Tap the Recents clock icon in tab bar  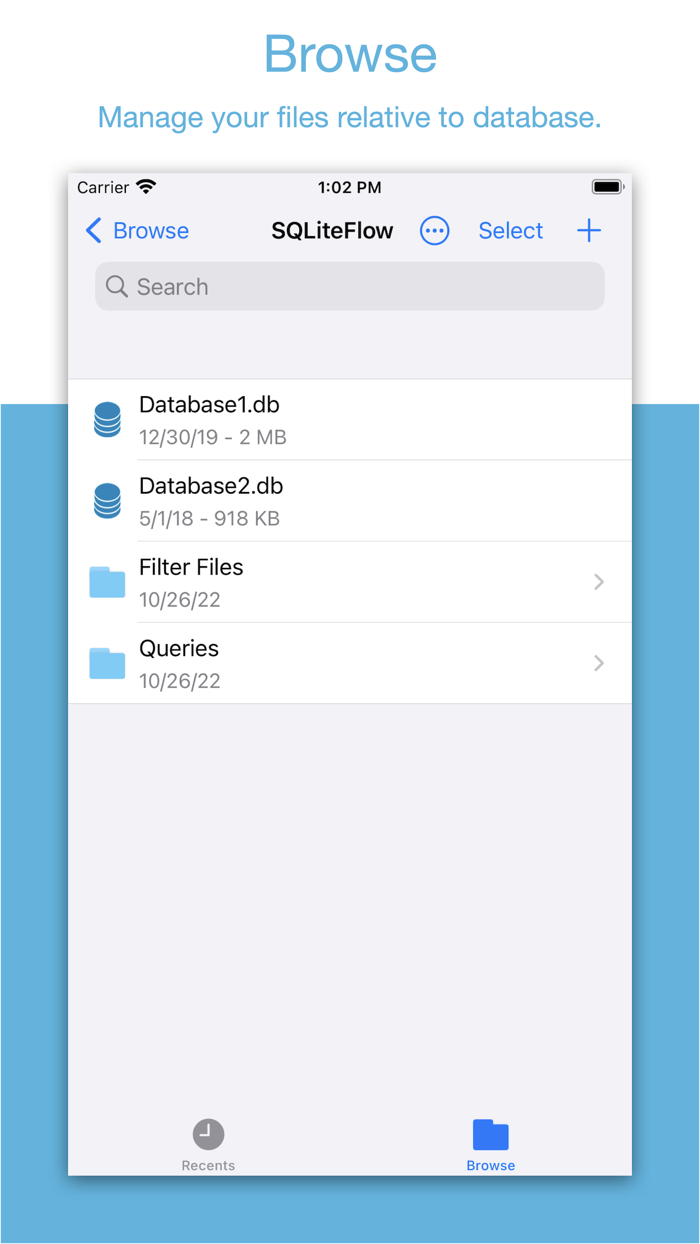coord(208,1131)
